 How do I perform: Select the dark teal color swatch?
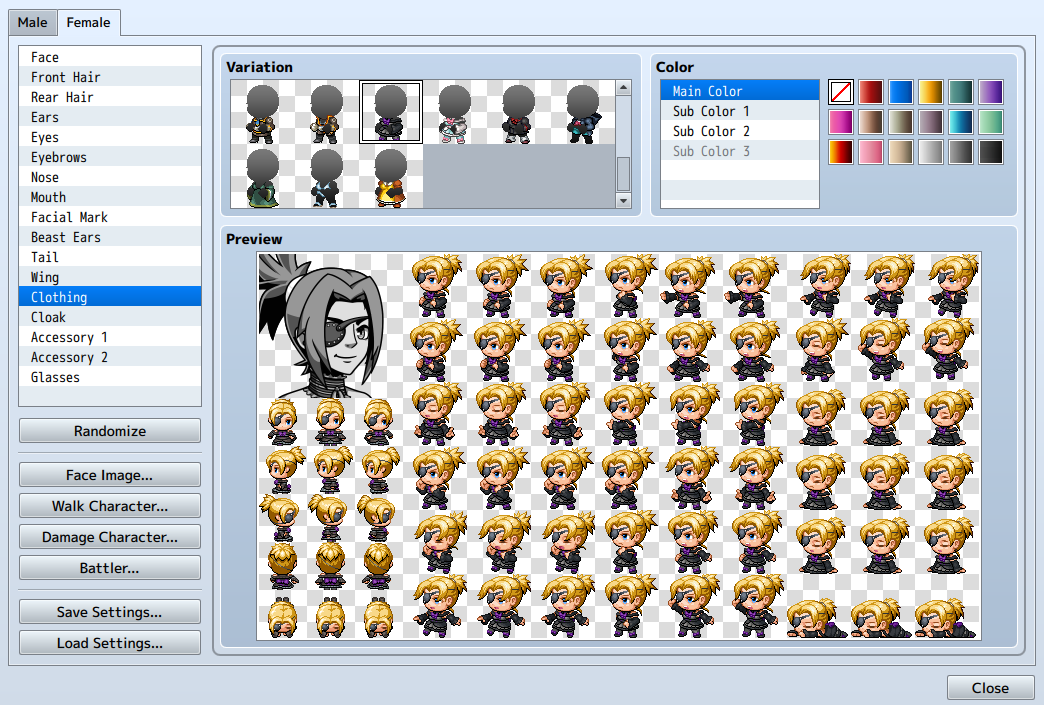(961, 92)
